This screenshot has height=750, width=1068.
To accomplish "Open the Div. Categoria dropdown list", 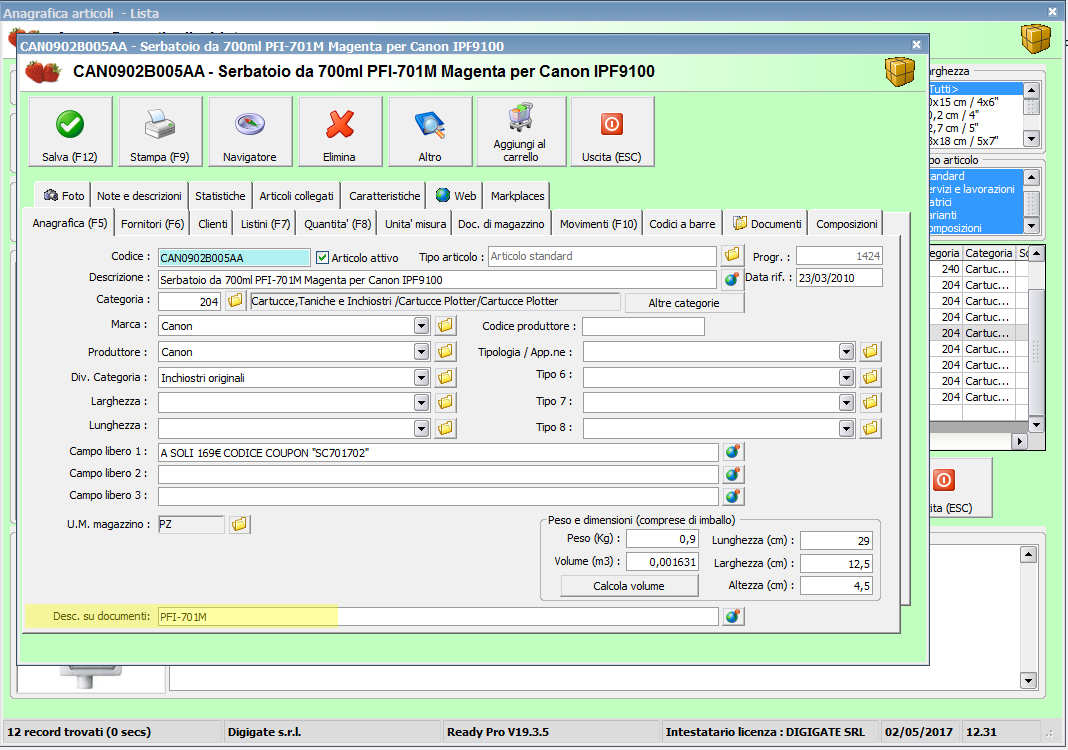I will pos(421,378).
